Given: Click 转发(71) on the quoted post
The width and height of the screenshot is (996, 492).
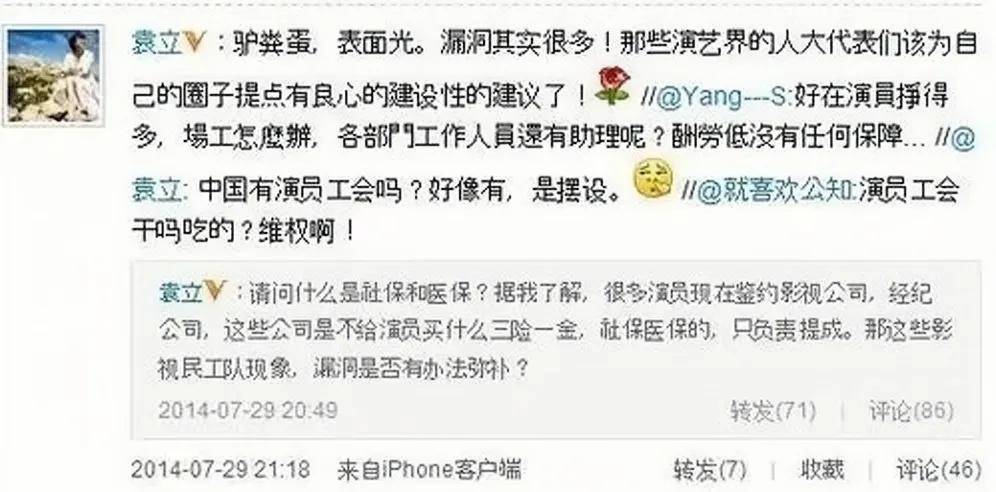Looking at the screenshot, I should coord(772,411).
